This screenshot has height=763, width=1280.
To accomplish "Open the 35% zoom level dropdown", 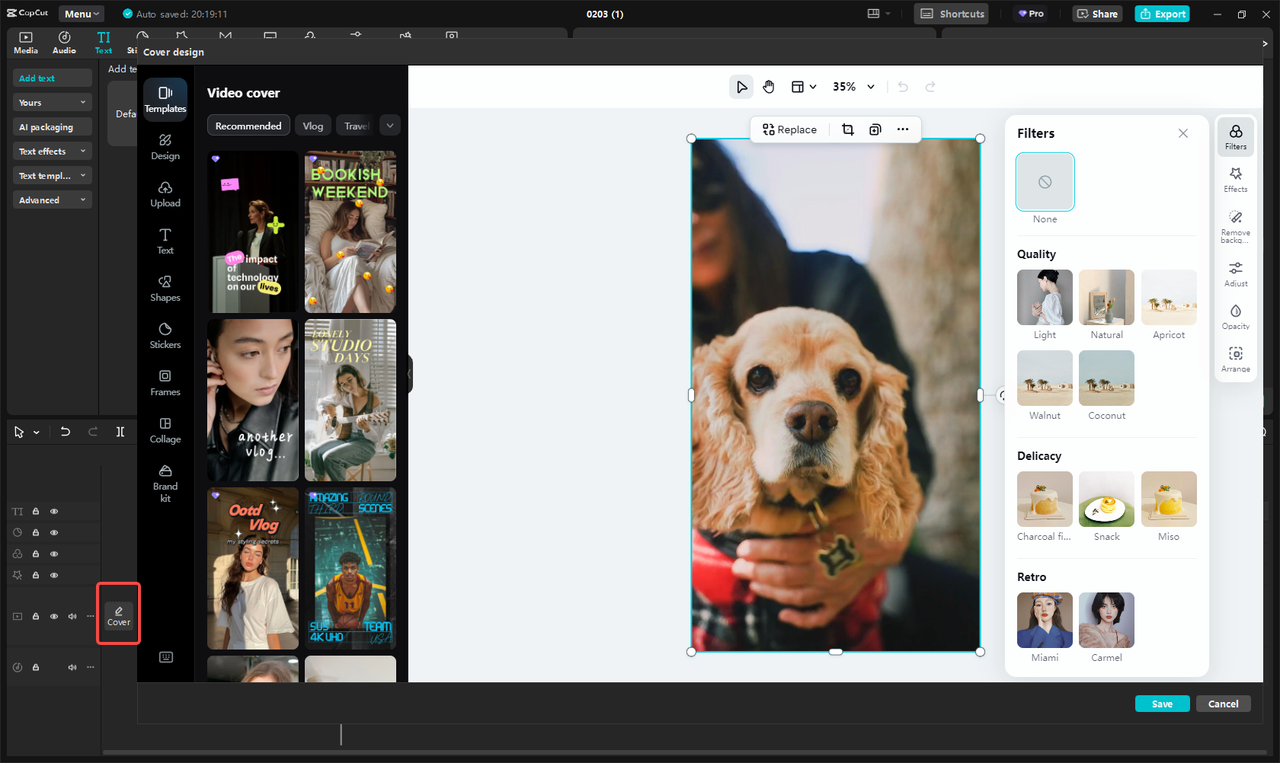I will [852, 86].
